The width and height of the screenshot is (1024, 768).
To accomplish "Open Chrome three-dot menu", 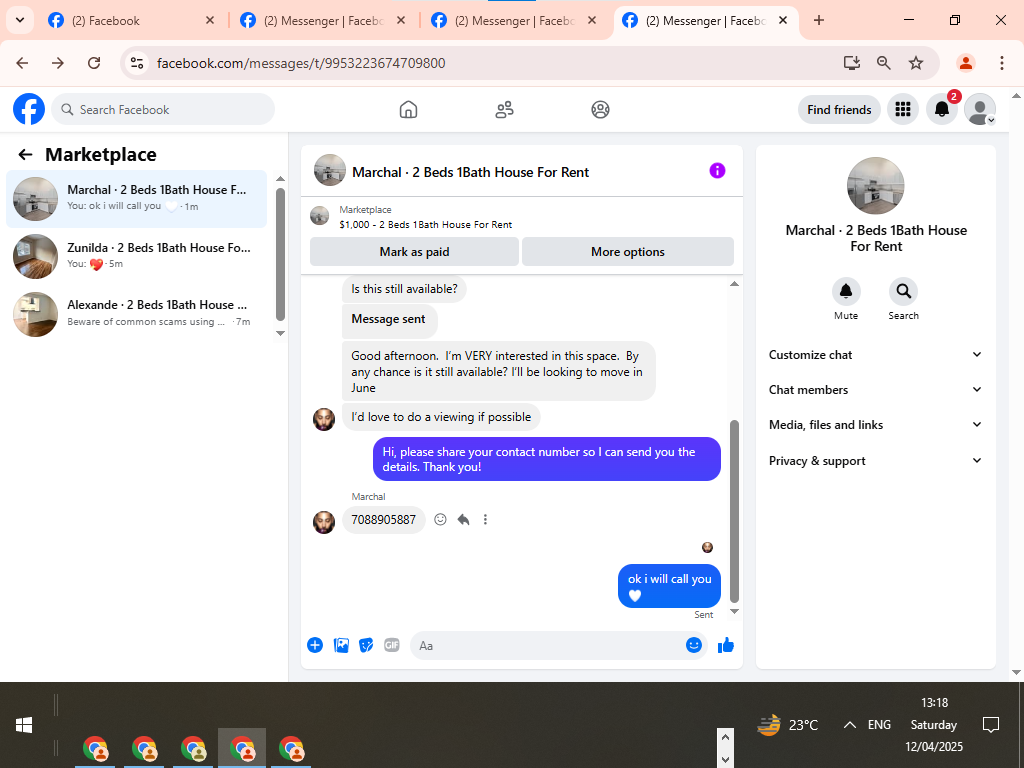I will pyautogui.click(x=1001, y=63).
